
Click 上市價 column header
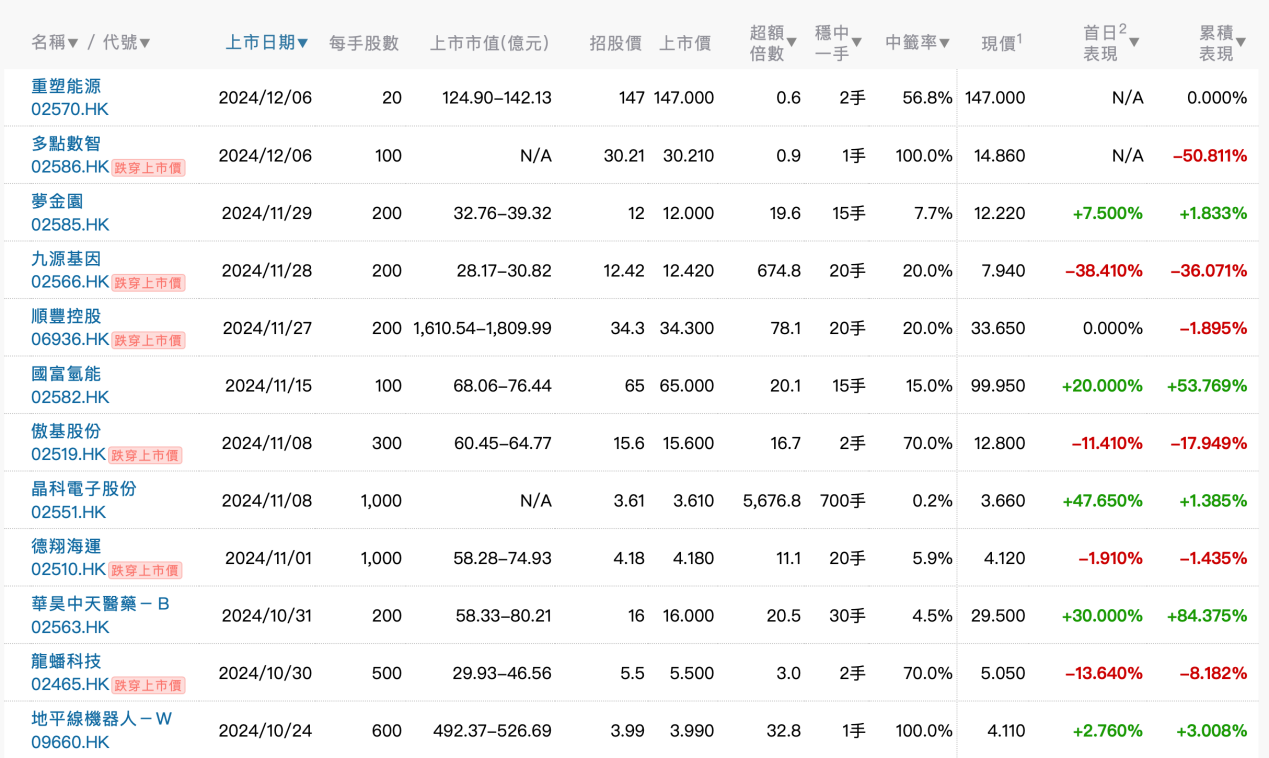pos(685,43)
